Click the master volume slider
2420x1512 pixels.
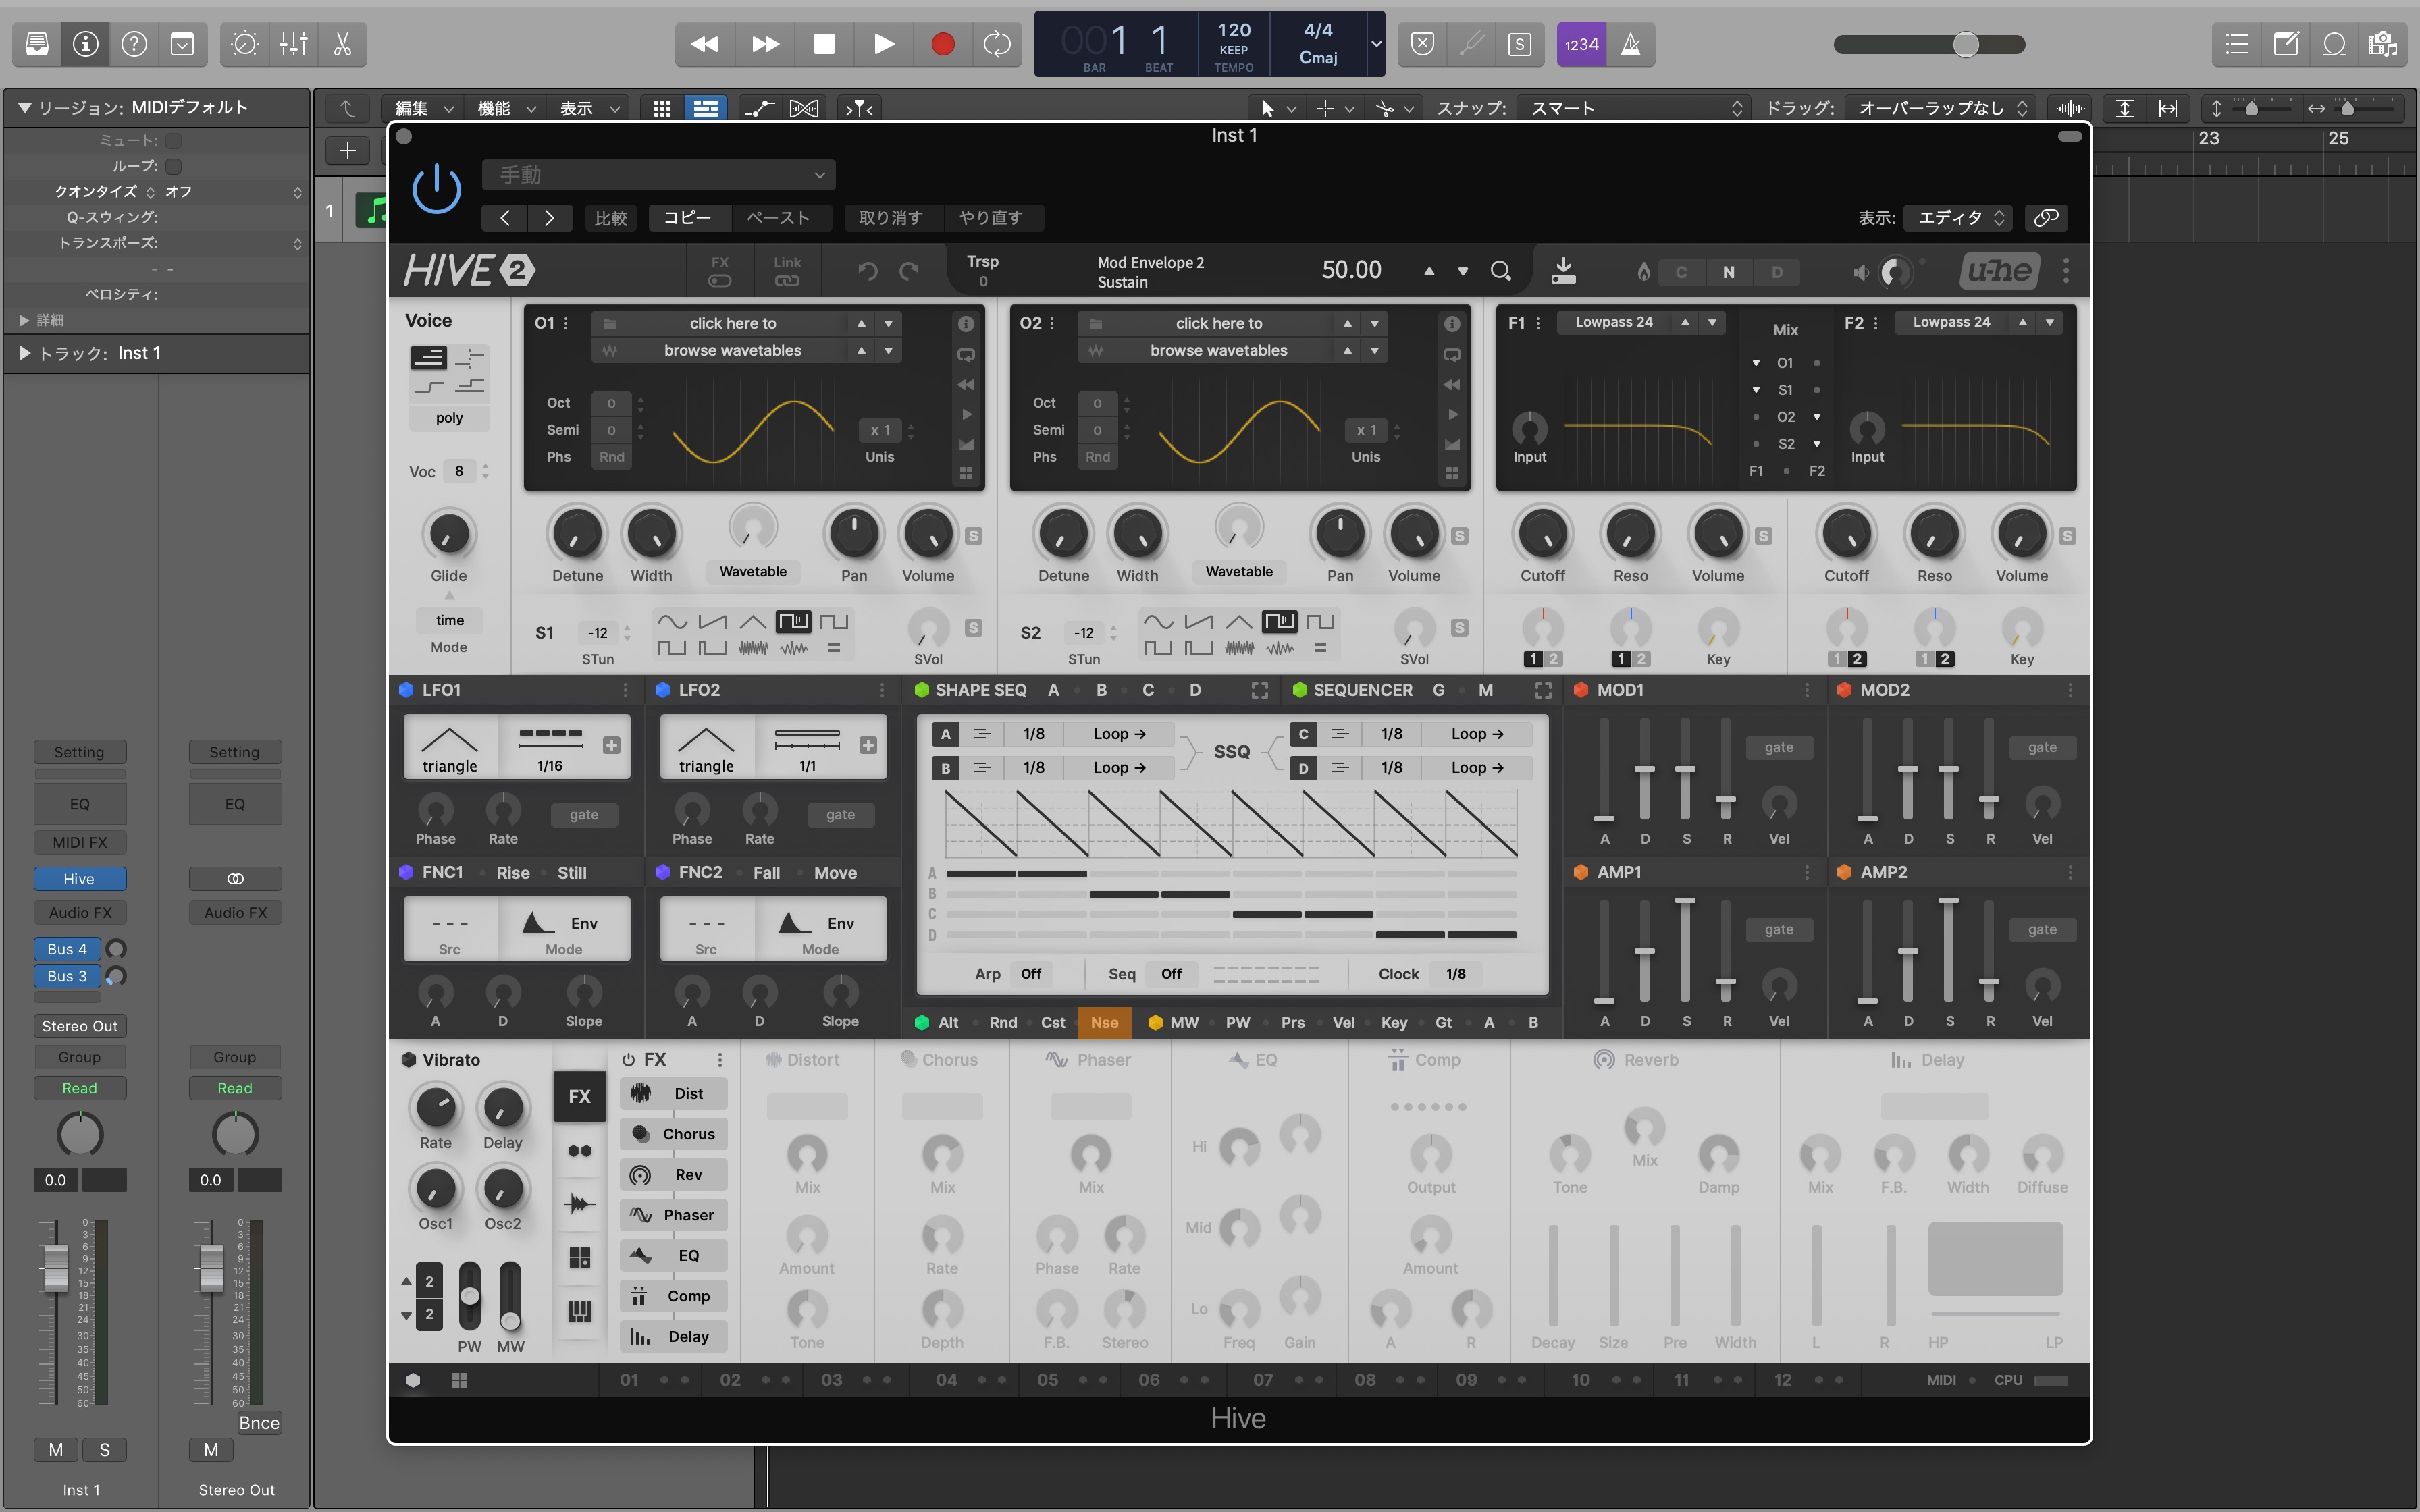point(1929,44)
